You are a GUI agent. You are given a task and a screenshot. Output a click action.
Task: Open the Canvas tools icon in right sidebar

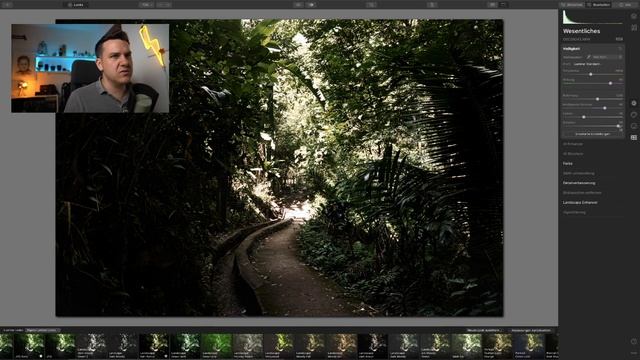pyautogui.click(x=634, y=28)
